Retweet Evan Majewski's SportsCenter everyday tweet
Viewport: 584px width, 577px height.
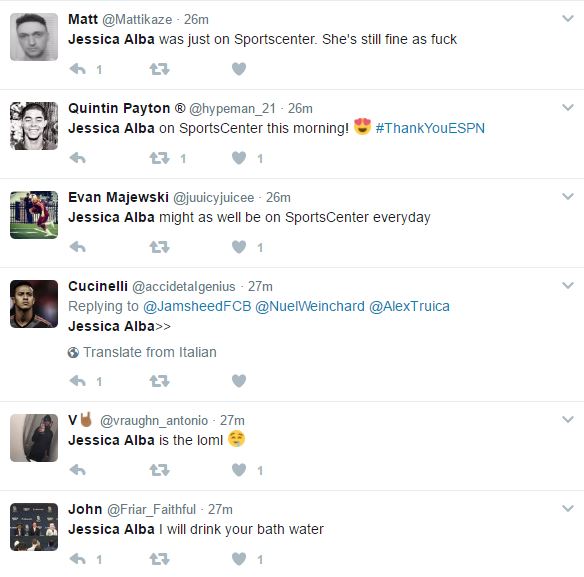pyautogui.click(x=159, y=247)
